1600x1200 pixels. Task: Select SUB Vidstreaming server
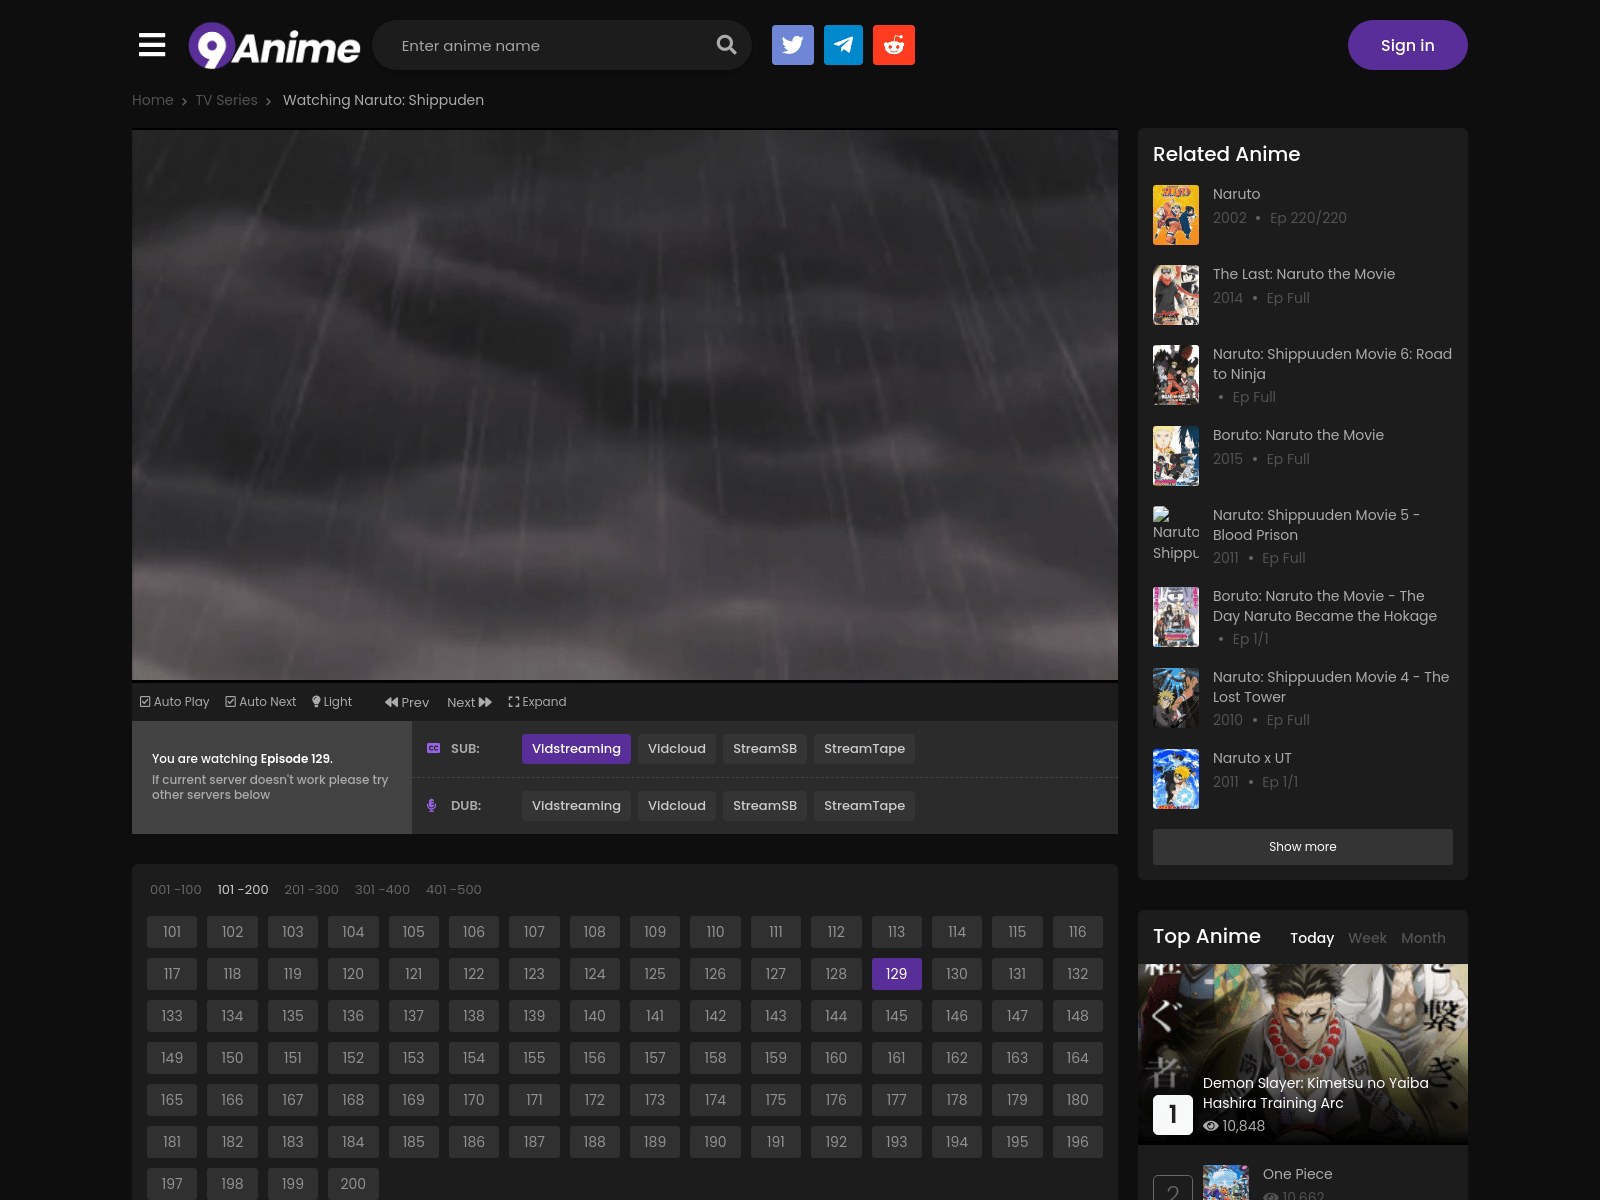pyautogui.click(x=576, y=749)
